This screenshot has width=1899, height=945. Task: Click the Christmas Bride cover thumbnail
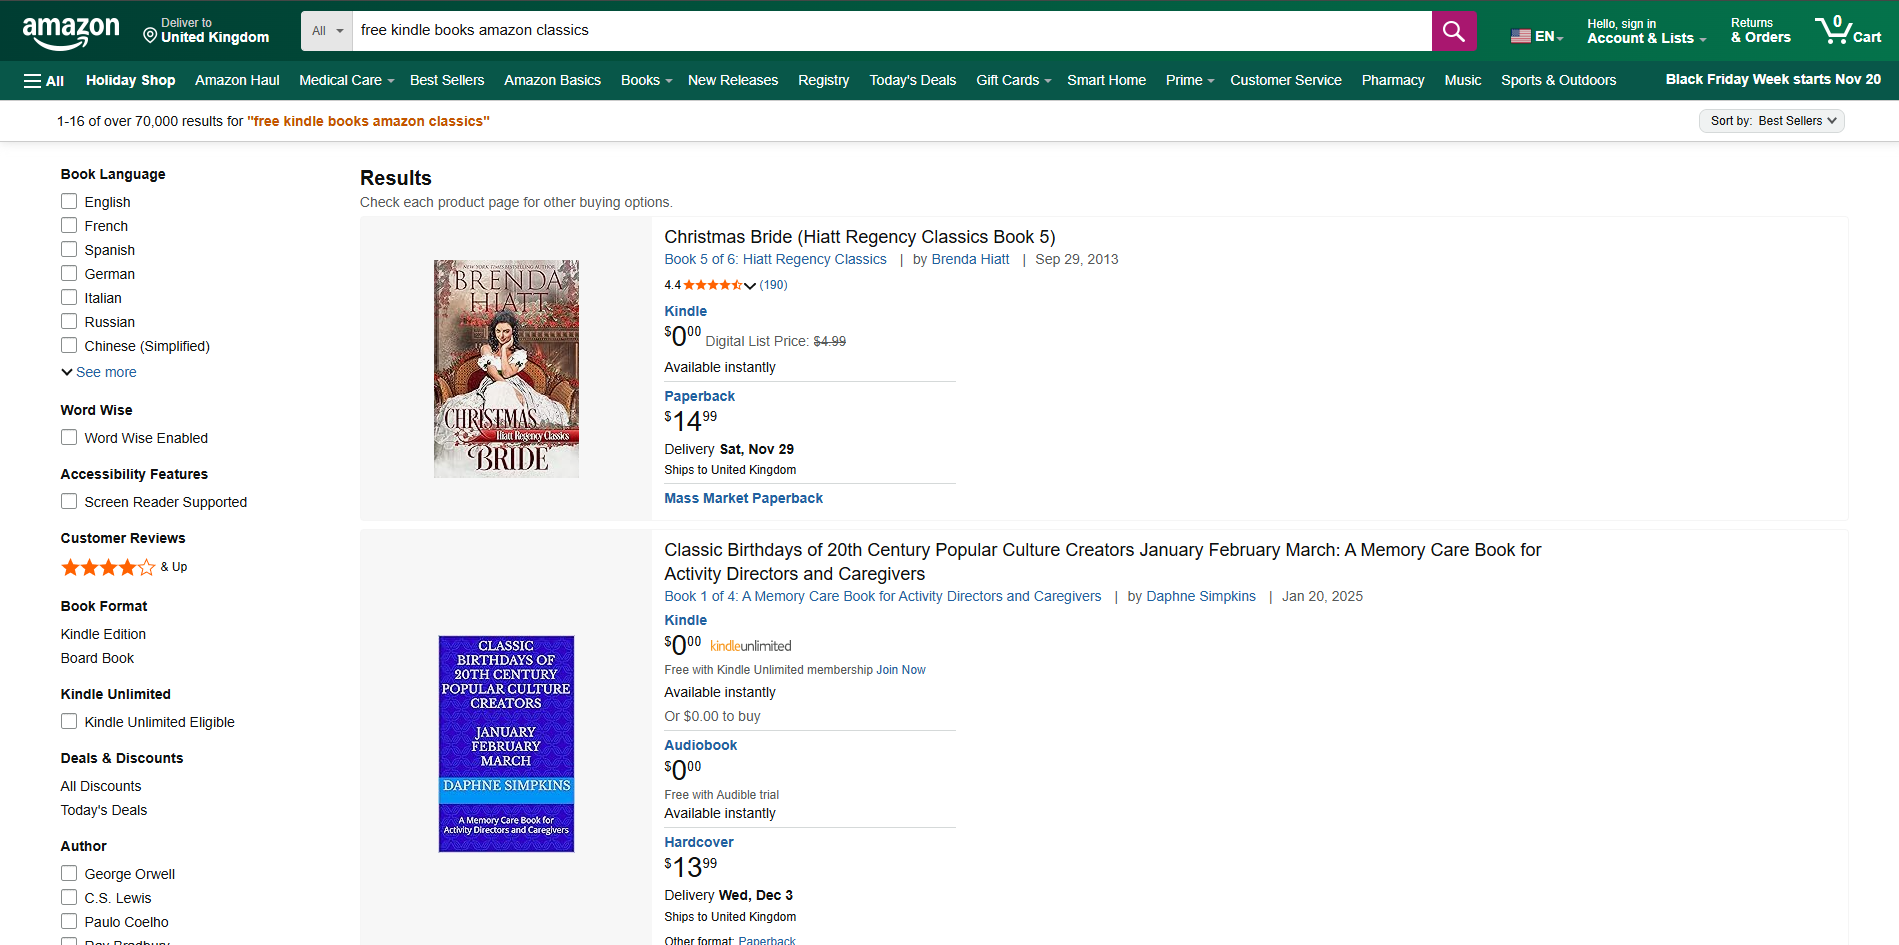pos(505,368)
